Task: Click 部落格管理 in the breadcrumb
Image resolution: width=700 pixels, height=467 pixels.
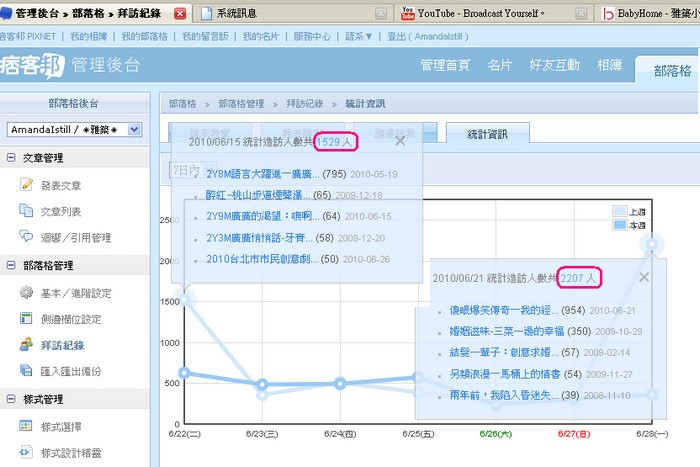Action: [242, 104]
